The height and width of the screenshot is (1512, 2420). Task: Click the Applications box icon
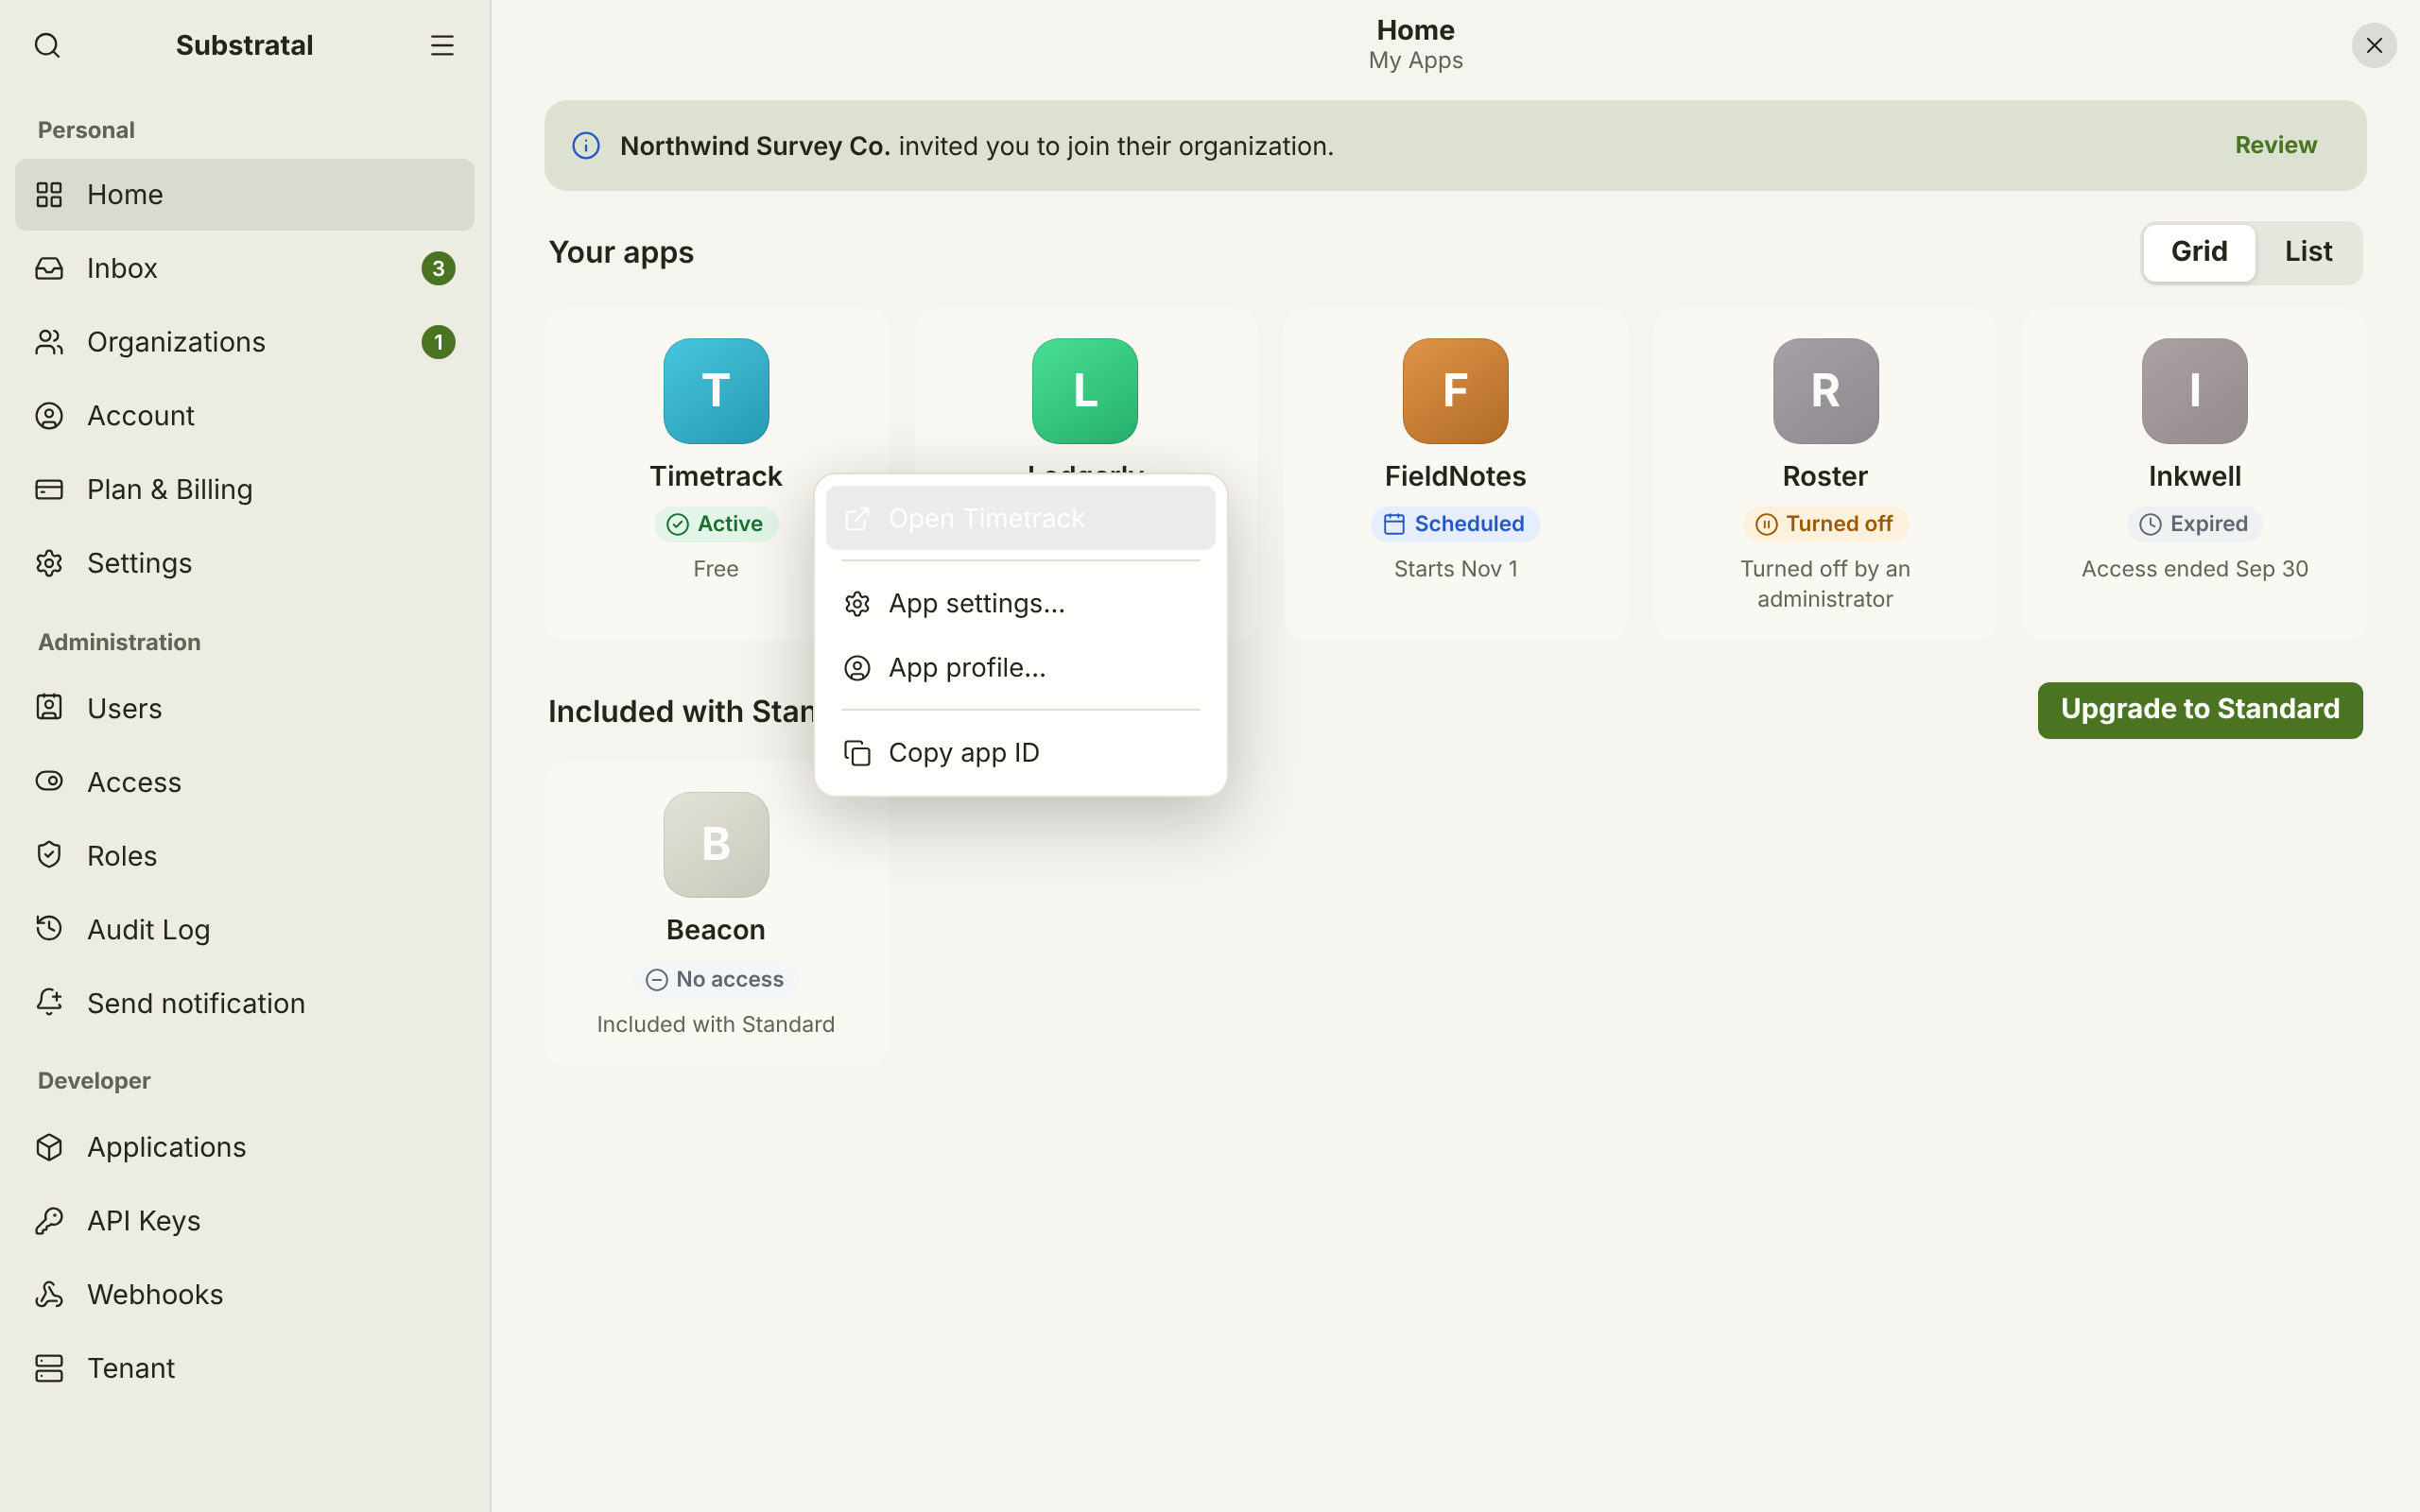[x=49, y=1147]
